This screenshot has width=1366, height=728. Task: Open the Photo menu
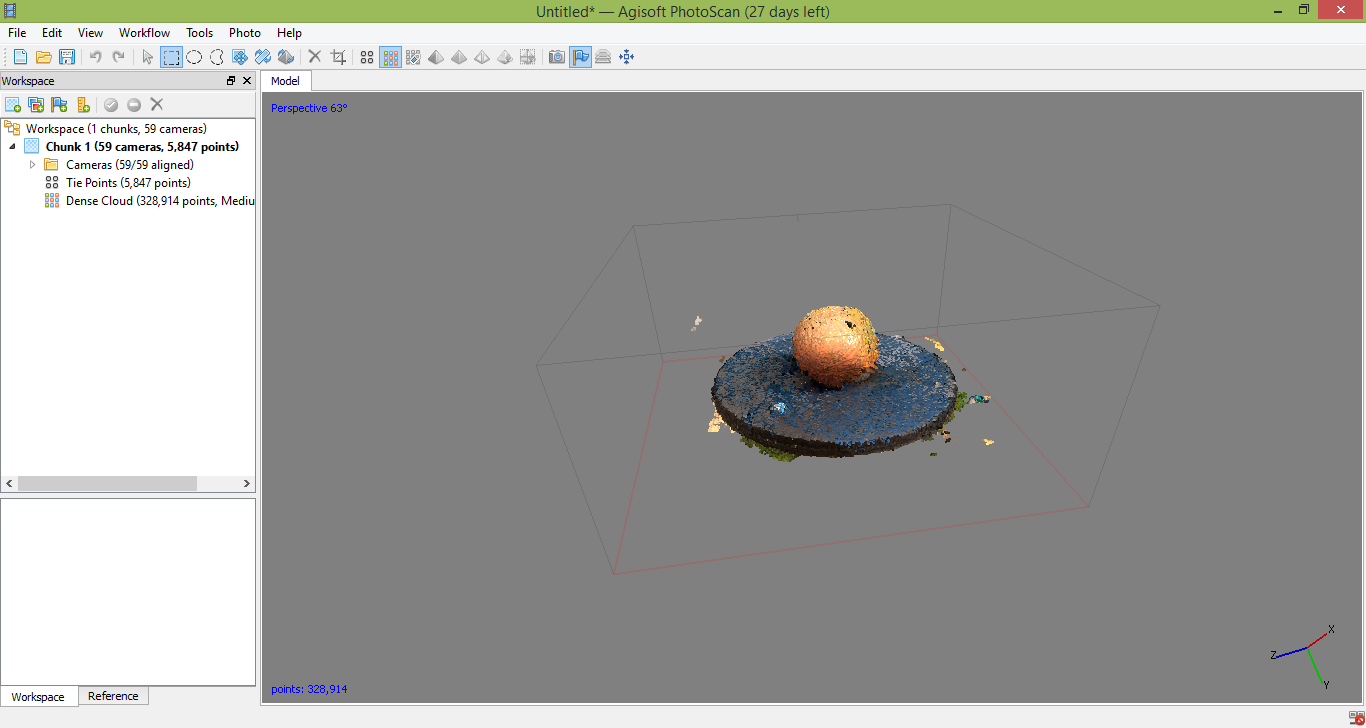pyautogui.click(x=245, y=33)
